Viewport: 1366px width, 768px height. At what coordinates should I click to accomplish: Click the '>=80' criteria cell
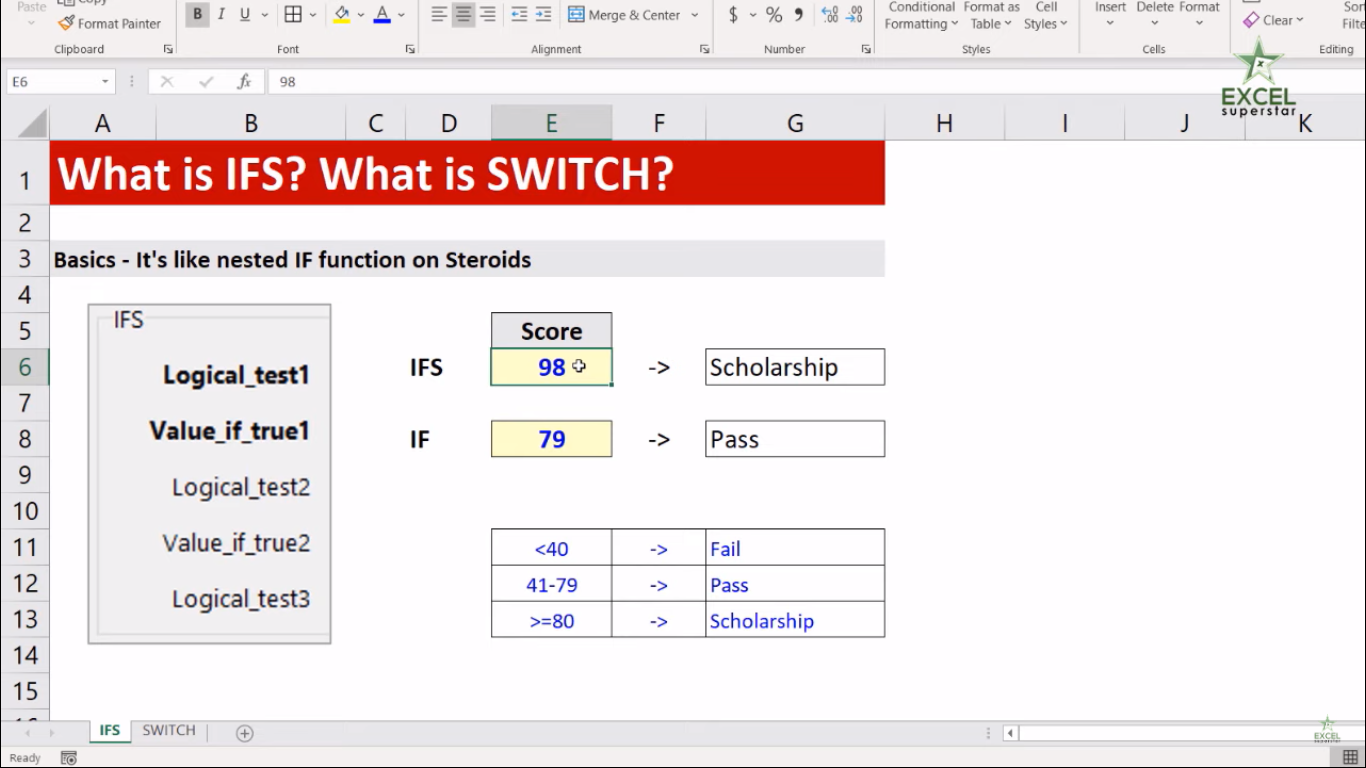(551, 620)
